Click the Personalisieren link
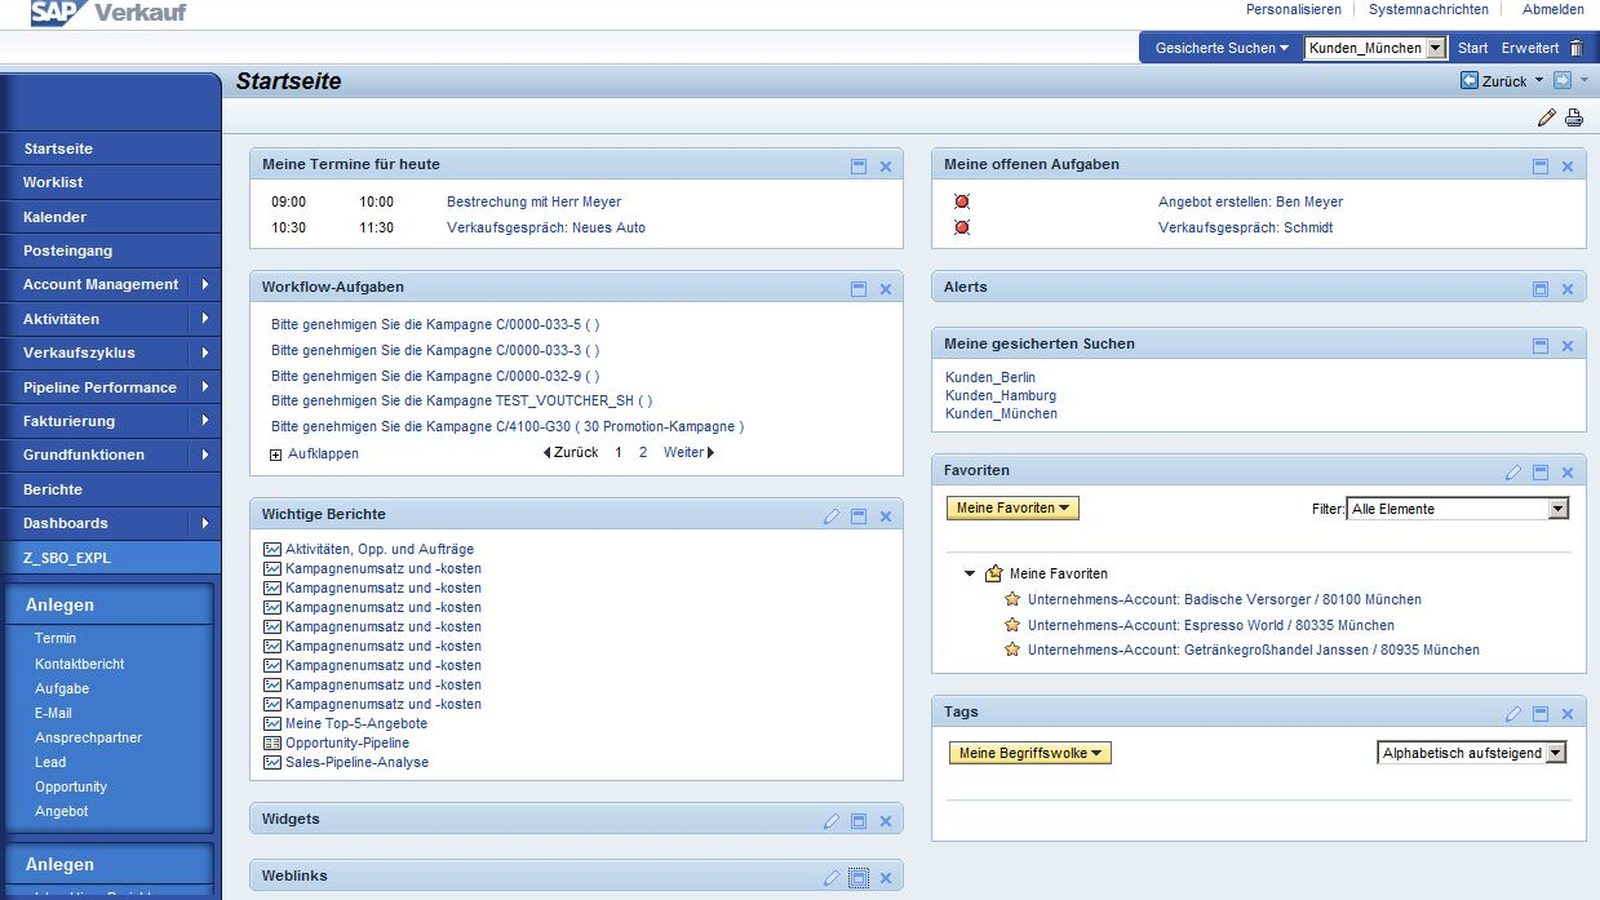The height and width of the screenshot is (900, 1600). tap(1293, 9)
